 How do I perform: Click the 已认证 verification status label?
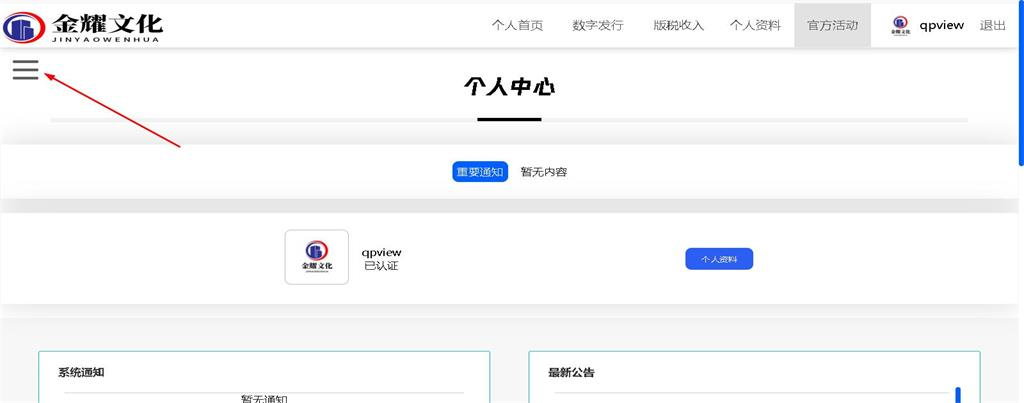tap(380, 266)
